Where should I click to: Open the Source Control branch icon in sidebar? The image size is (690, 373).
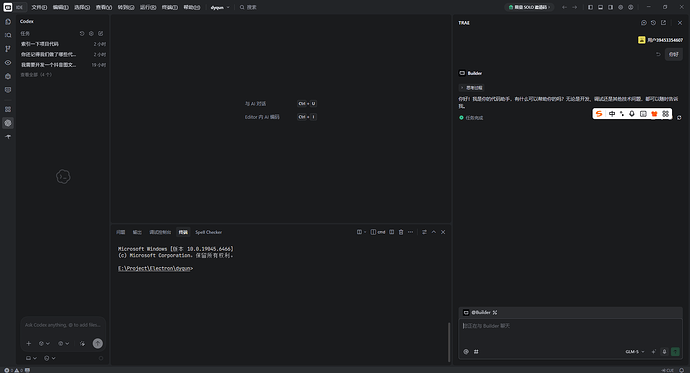(8, 49)
